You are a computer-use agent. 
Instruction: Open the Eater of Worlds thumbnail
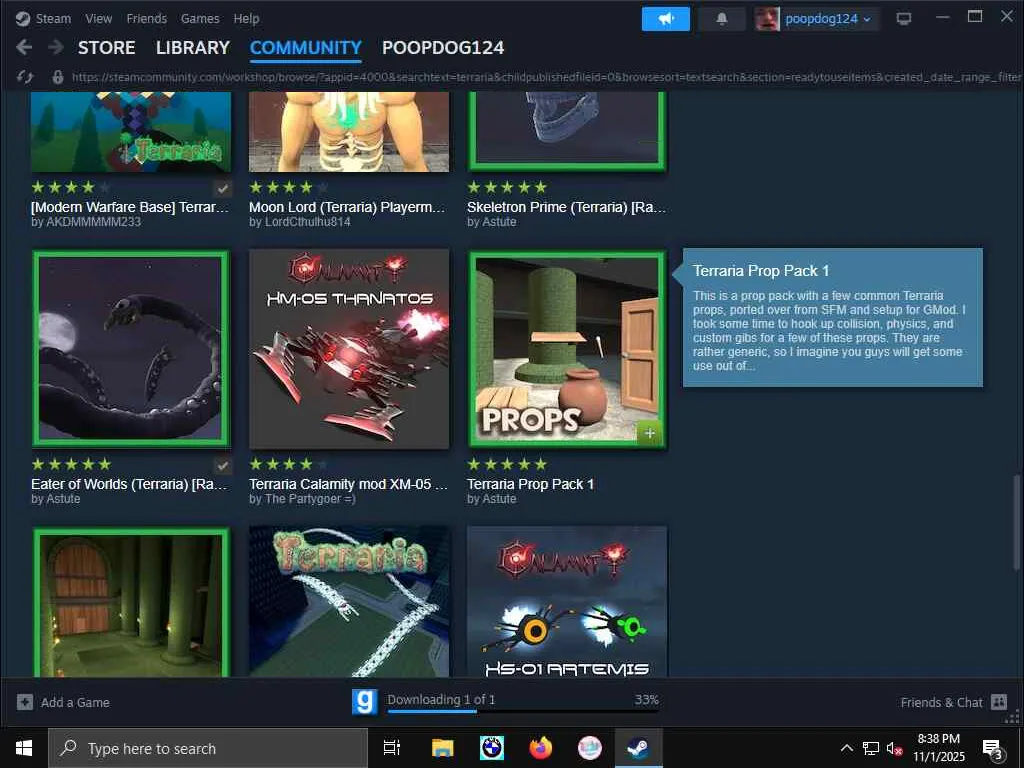click(x=131, y=349)
